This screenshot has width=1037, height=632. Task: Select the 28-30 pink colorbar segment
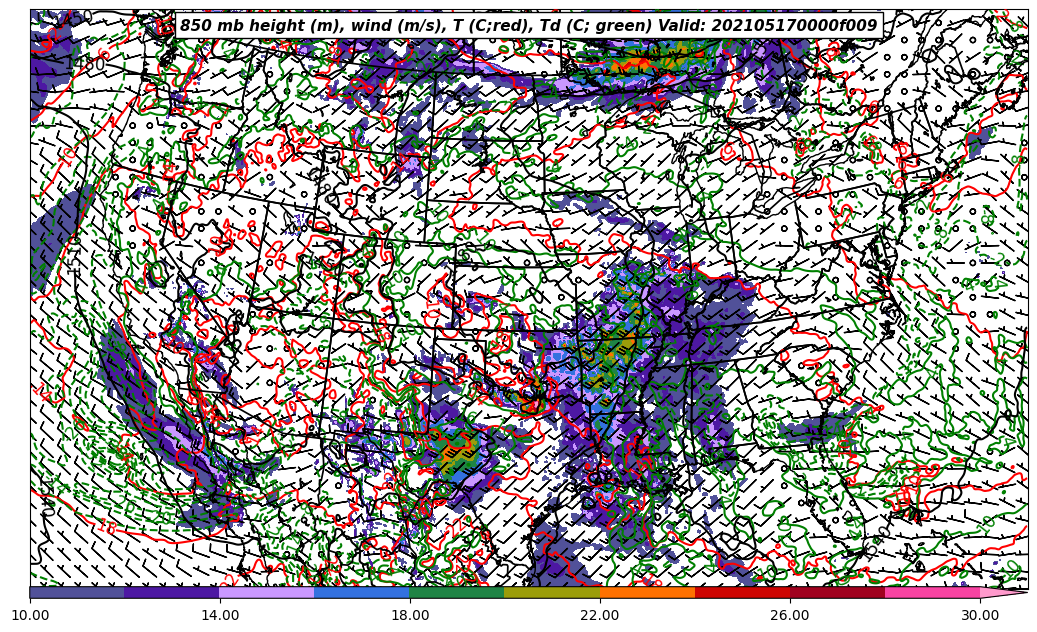click(x=933, y=592)
